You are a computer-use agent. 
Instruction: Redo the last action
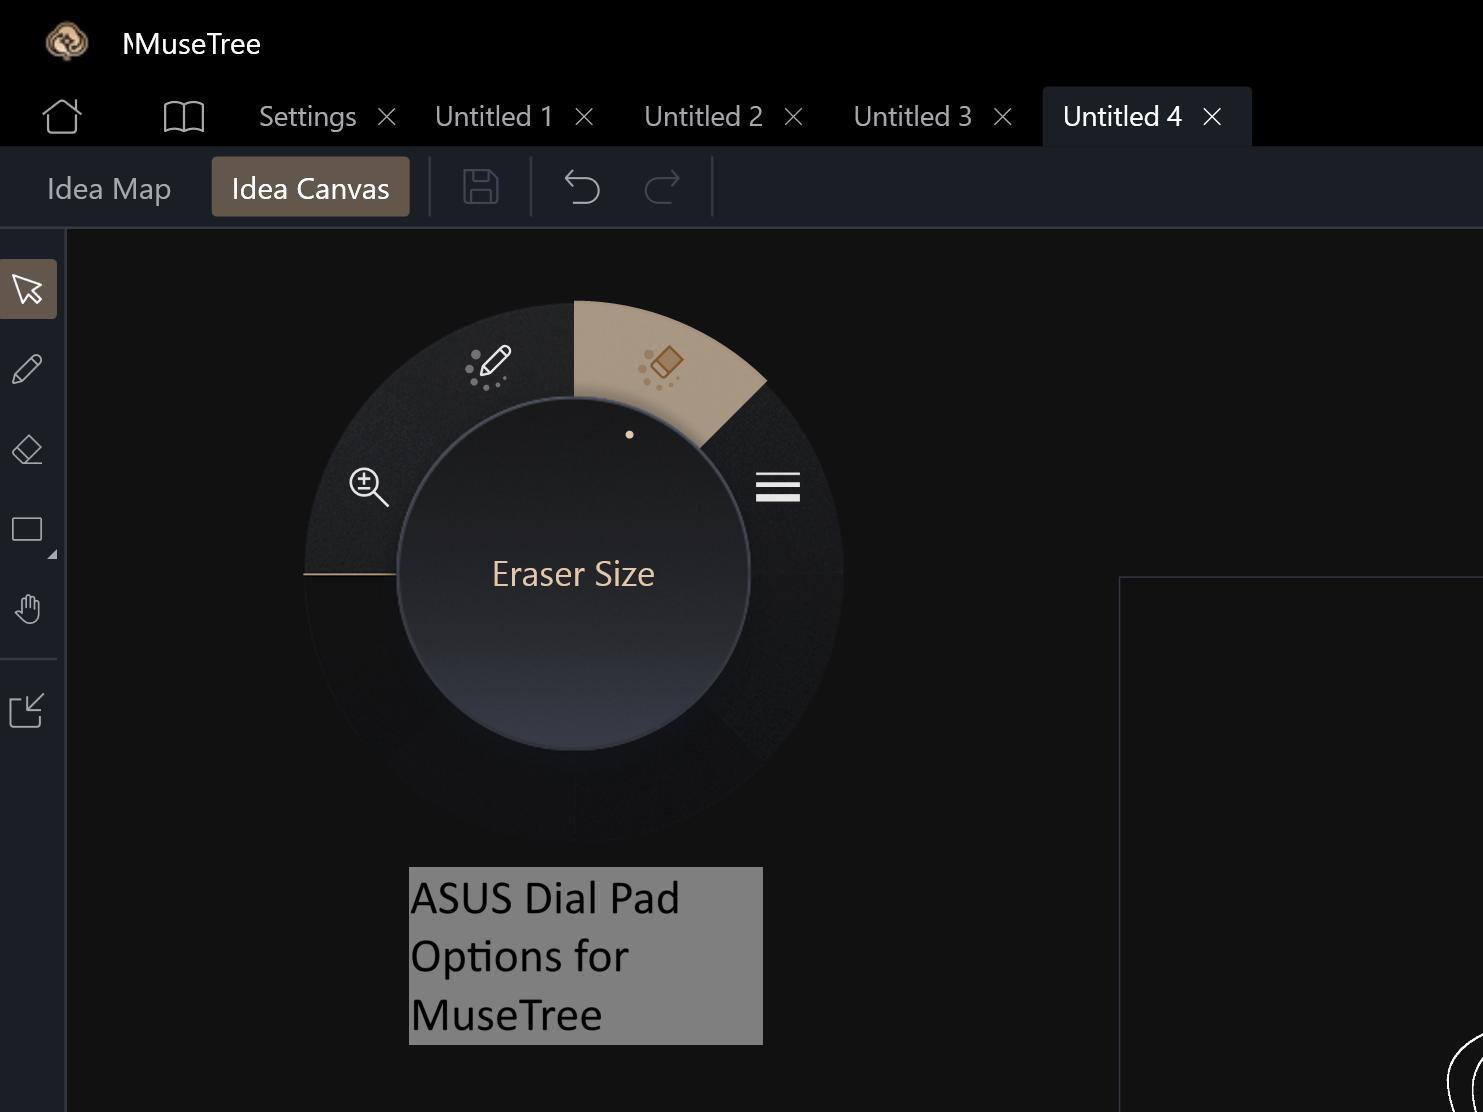click(x=662, y=187)
